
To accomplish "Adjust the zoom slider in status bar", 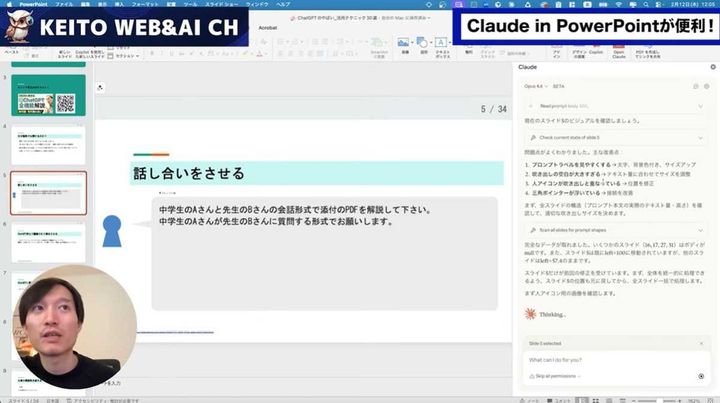I will click(659, 401).
